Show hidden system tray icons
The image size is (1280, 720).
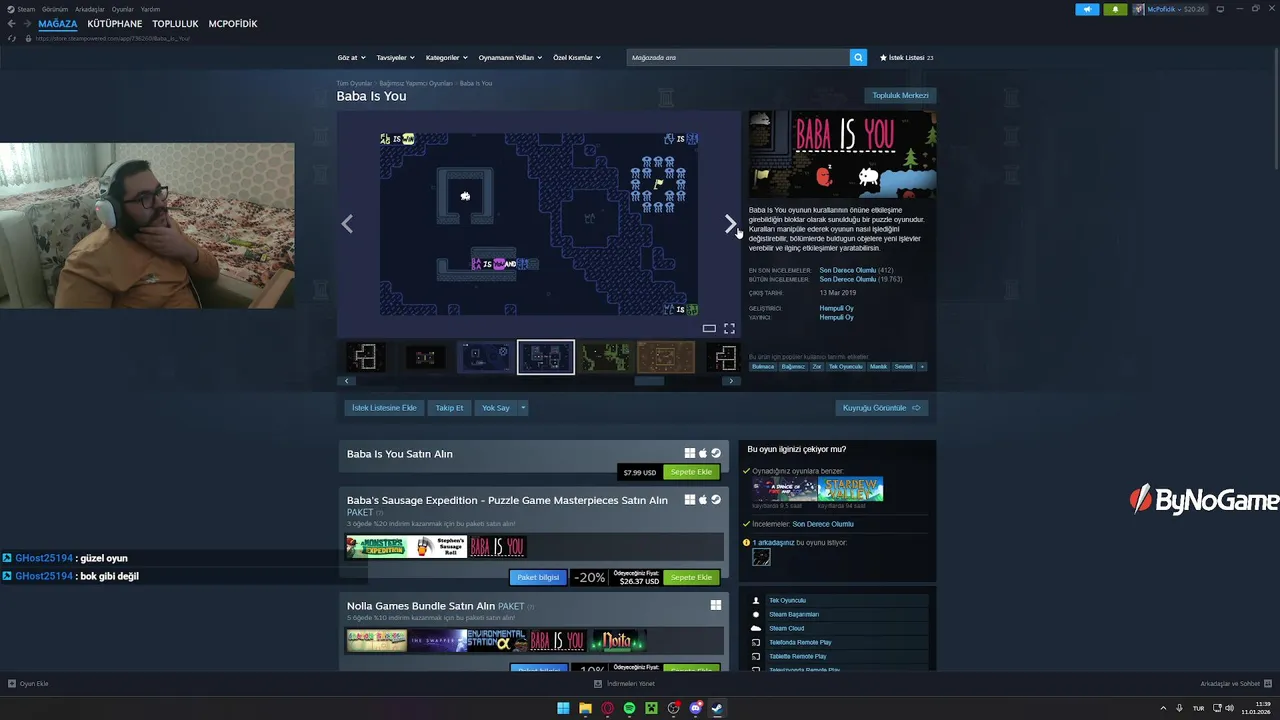pos(1163,708)
